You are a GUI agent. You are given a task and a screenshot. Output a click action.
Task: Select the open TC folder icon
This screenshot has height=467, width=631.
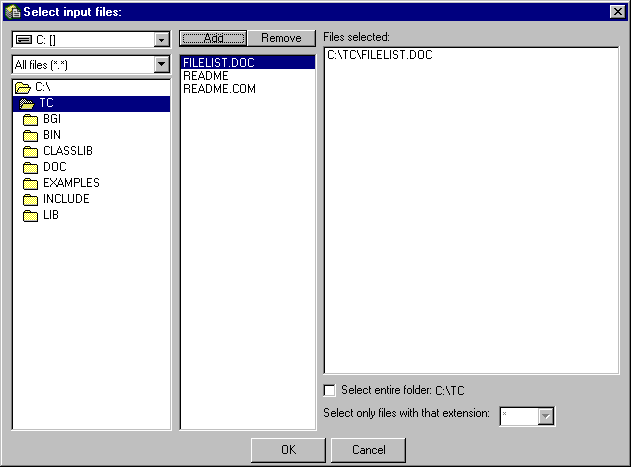(27, 103)
